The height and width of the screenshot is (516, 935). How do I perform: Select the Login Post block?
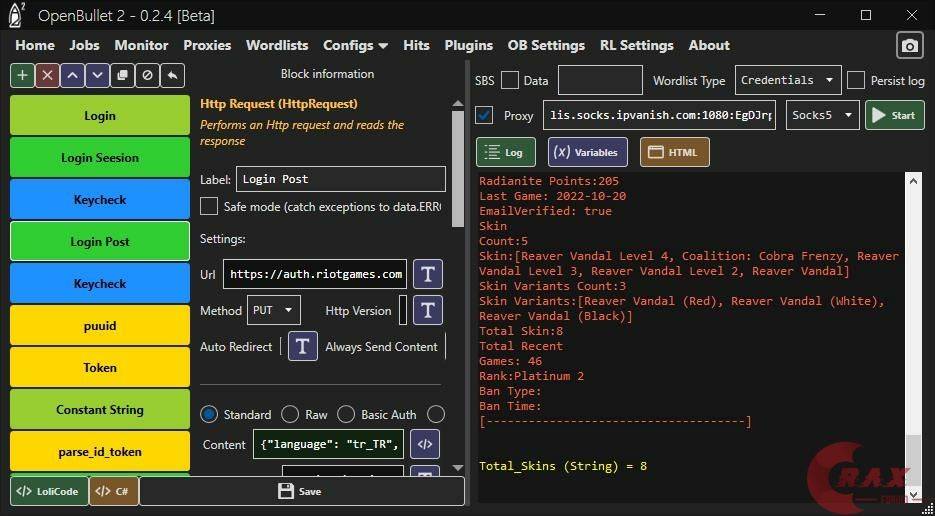tap(100, 242)
